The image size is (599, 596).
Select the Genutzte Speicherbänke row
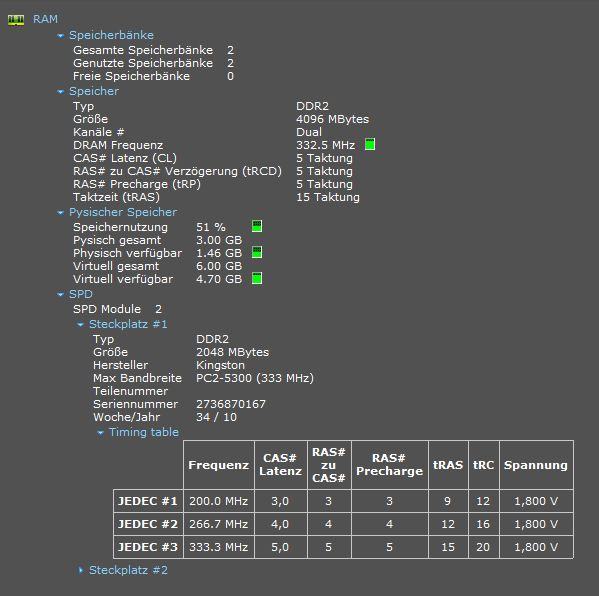pyautogui.click(x=153, y=63)
